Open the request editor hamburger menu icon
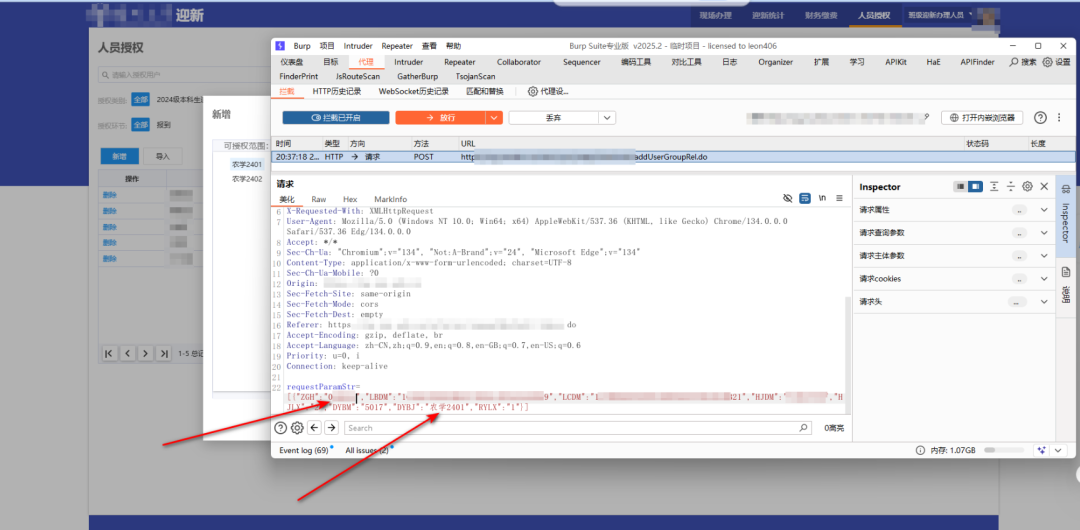This screenshot has height=530, width=1080. [839, 198]
